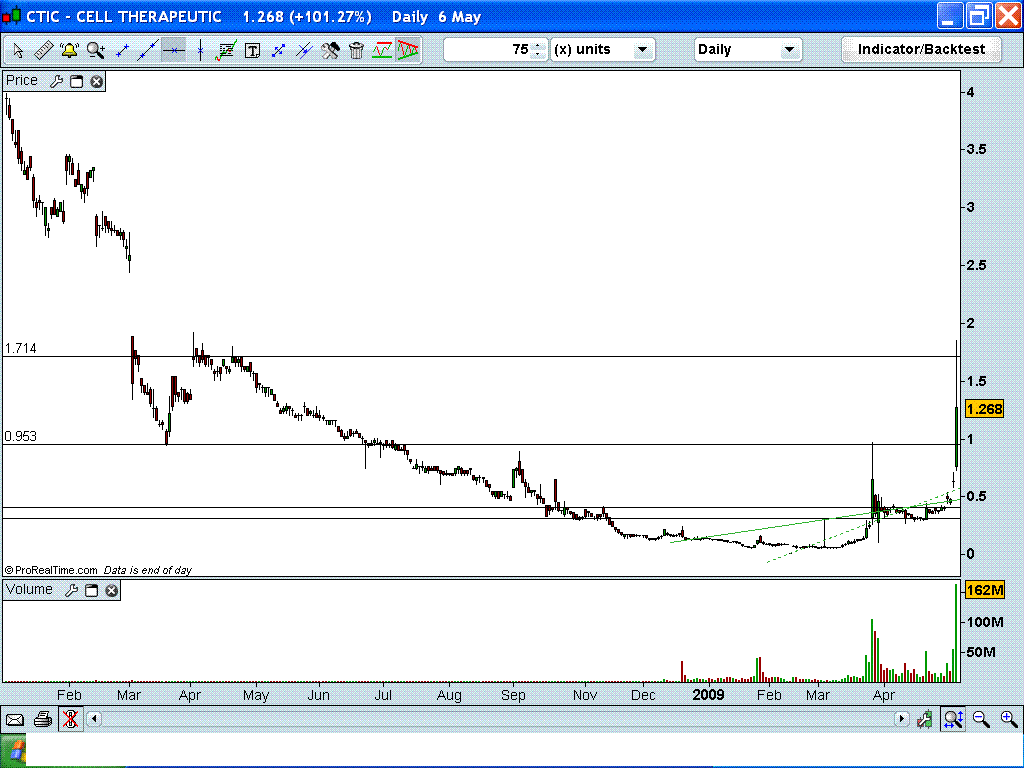
Task: Choose the long diagonal trend line tool
Action: coord(148,50)
